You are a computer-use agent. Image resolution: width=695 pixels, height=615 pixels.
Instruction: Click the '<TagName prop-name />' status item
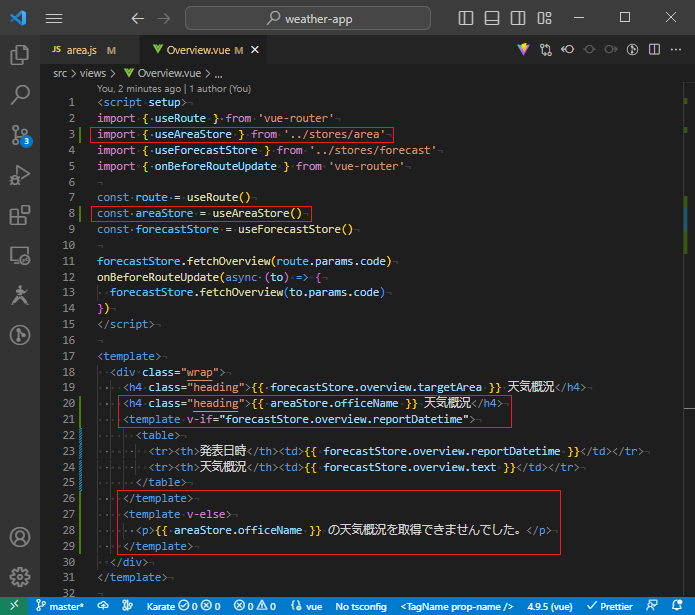pyautogui.click(x=457, y=606)
